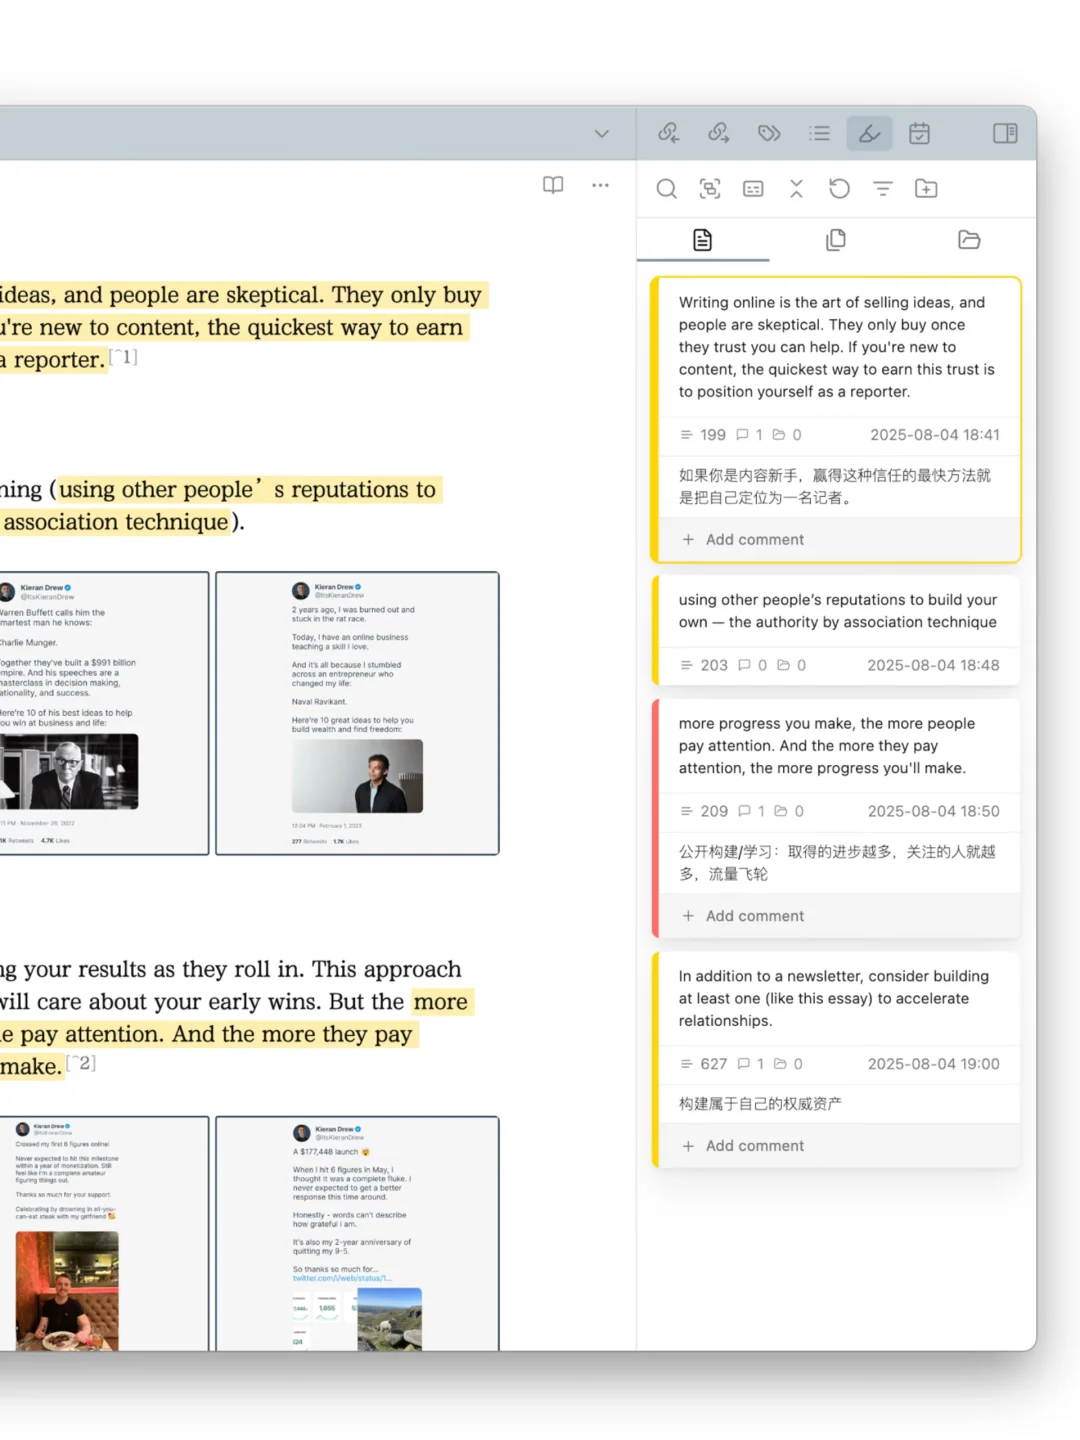Select the highlighter annotation tool

pyautogui.click(x=869, y=132)
